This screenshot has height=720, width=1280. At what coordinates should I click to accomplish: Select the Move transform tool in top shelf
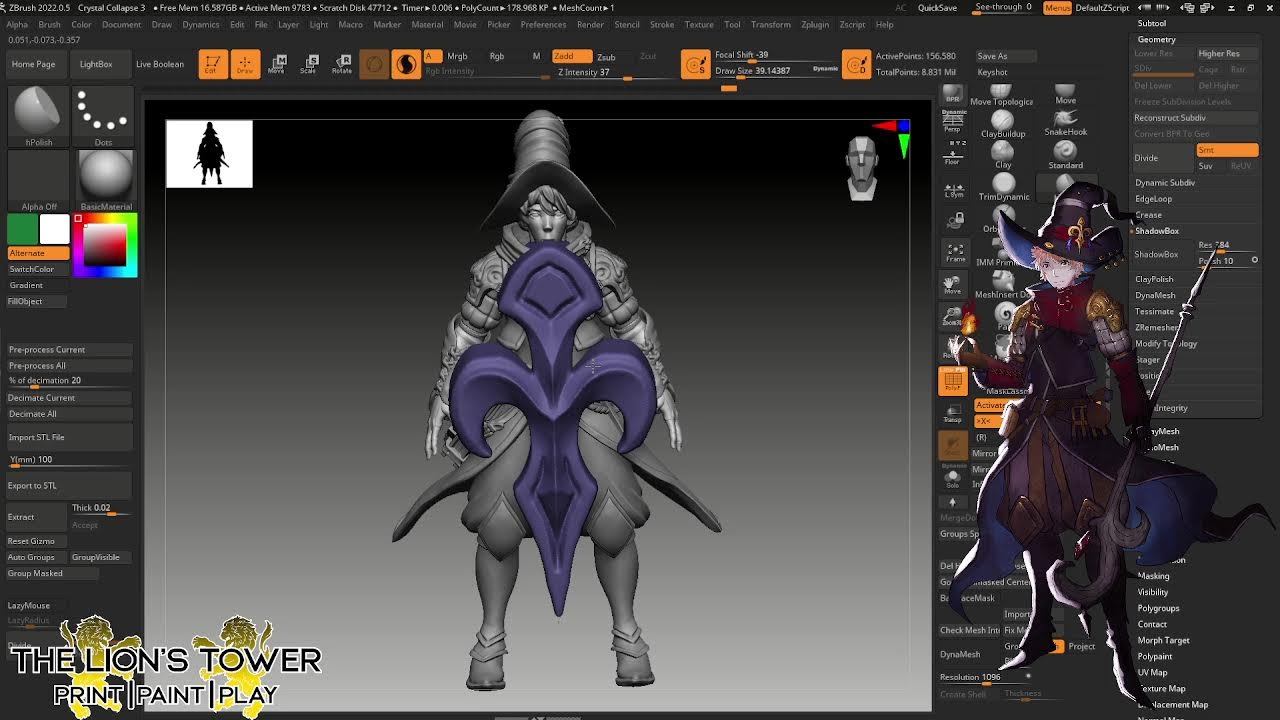coord(278,64)
